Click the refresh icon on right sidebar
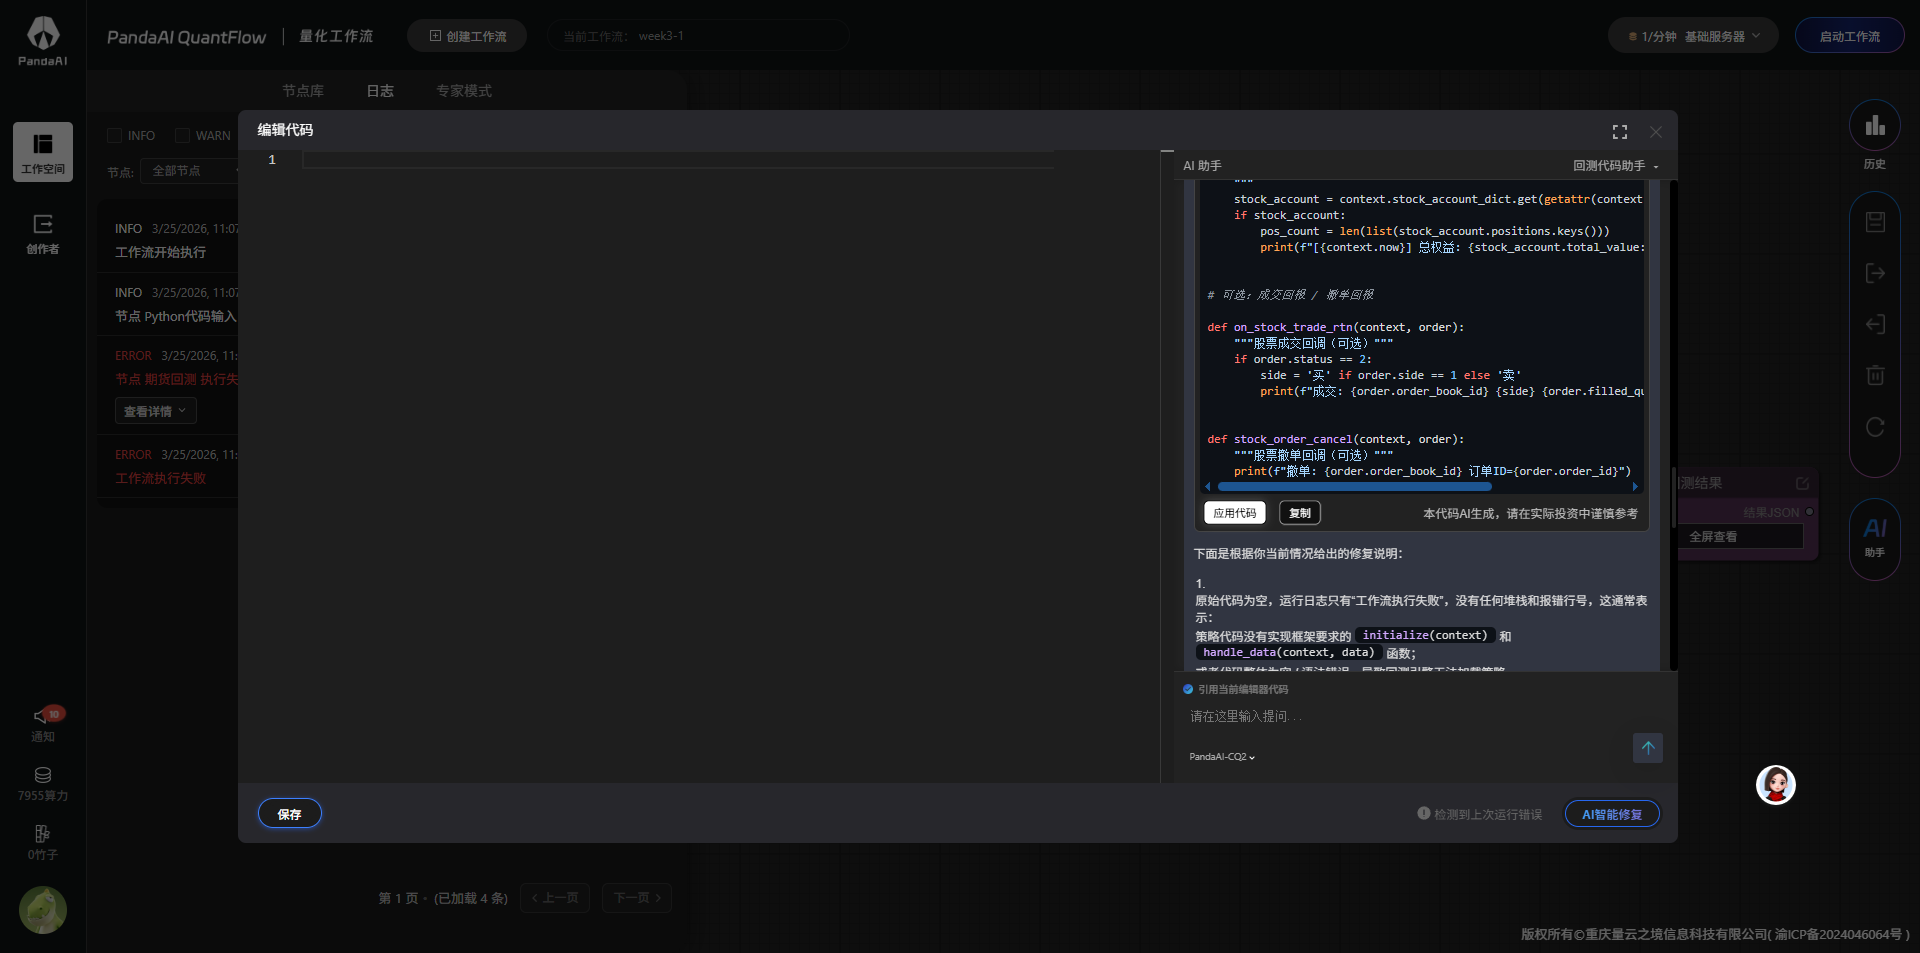The width and height of the screenshot is (1920, 953). click(x=1875, y=427)
